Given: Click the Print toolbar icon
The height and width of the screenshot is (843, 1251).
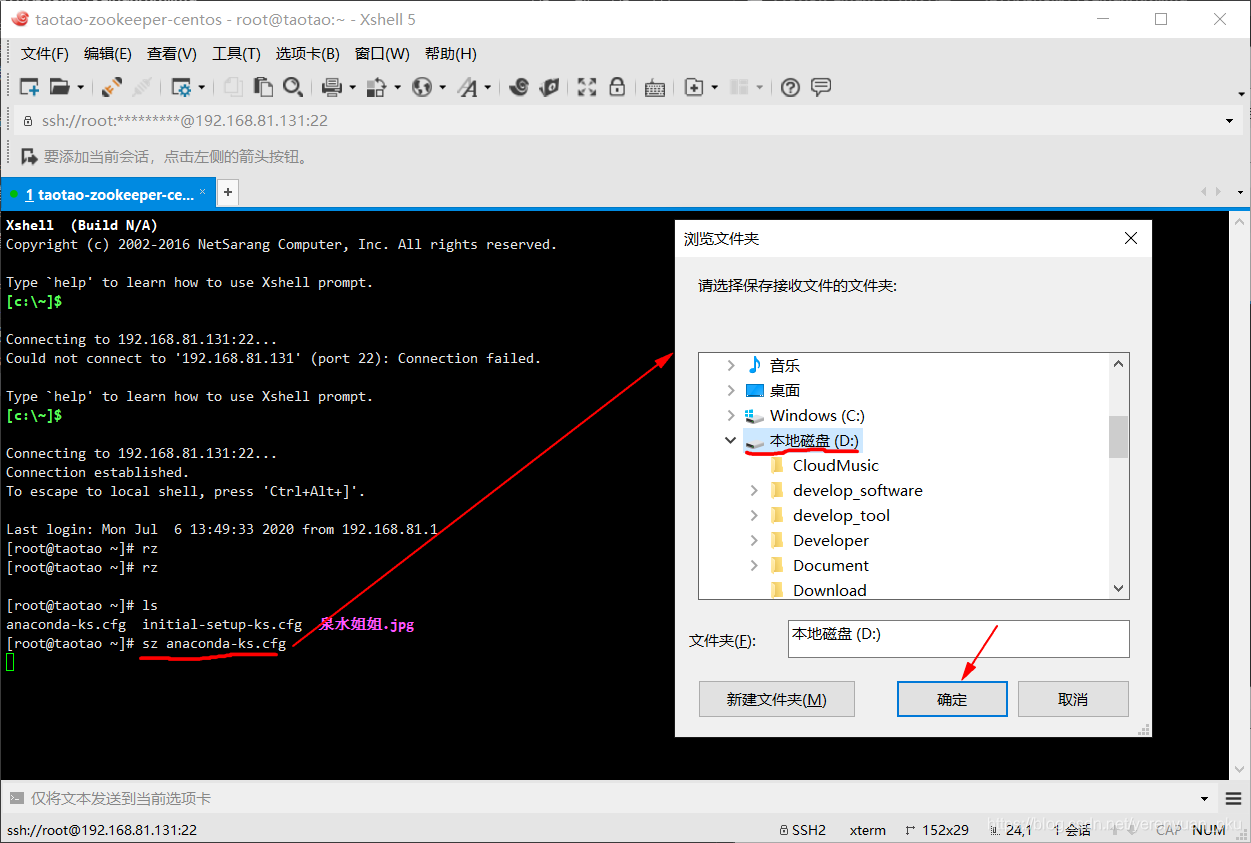Looking at the screenshot, I should click(333, 88).
